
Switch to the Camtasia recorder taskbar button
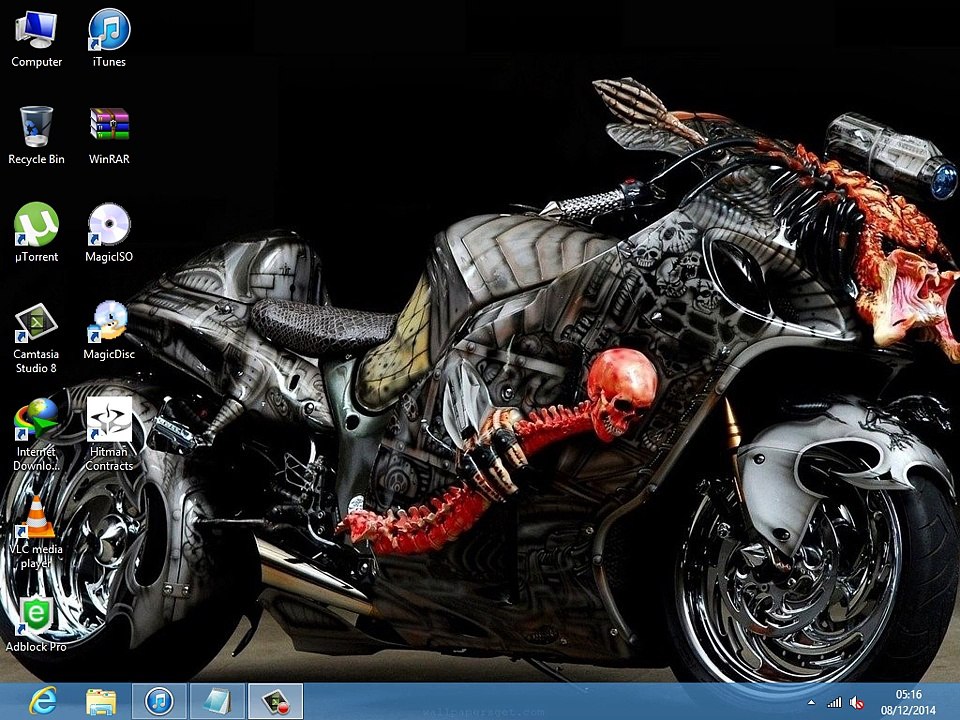[x=276, y=702]
